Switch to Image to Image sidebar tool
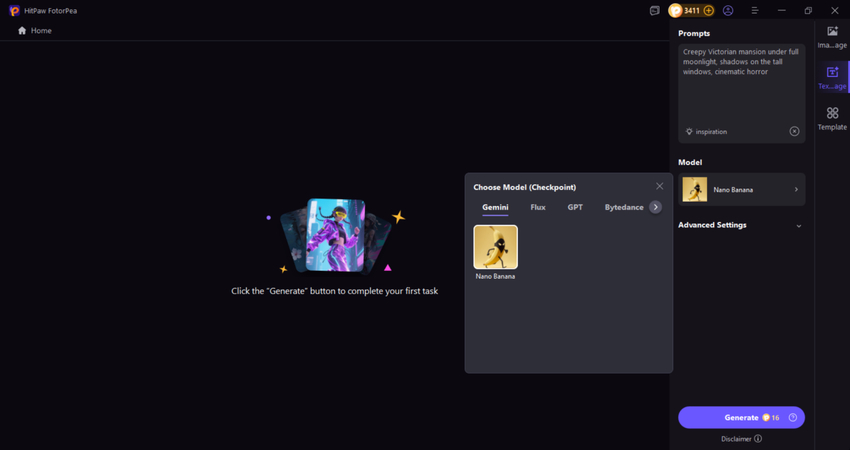 pyautogui.click(x=832, y=37)
